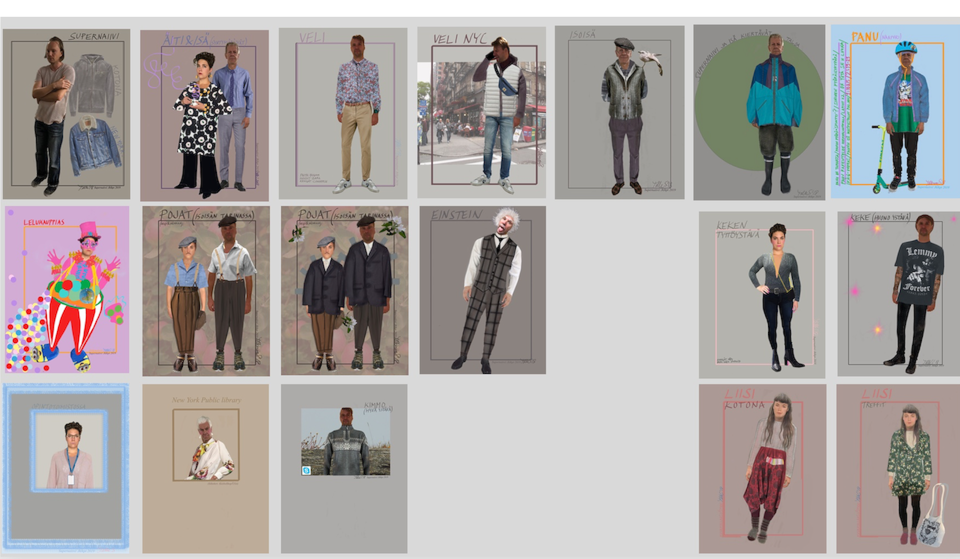Open the blue-framed woman with lanyard thumbnail
The image size is (960, 559).
[x=66, y=467]
